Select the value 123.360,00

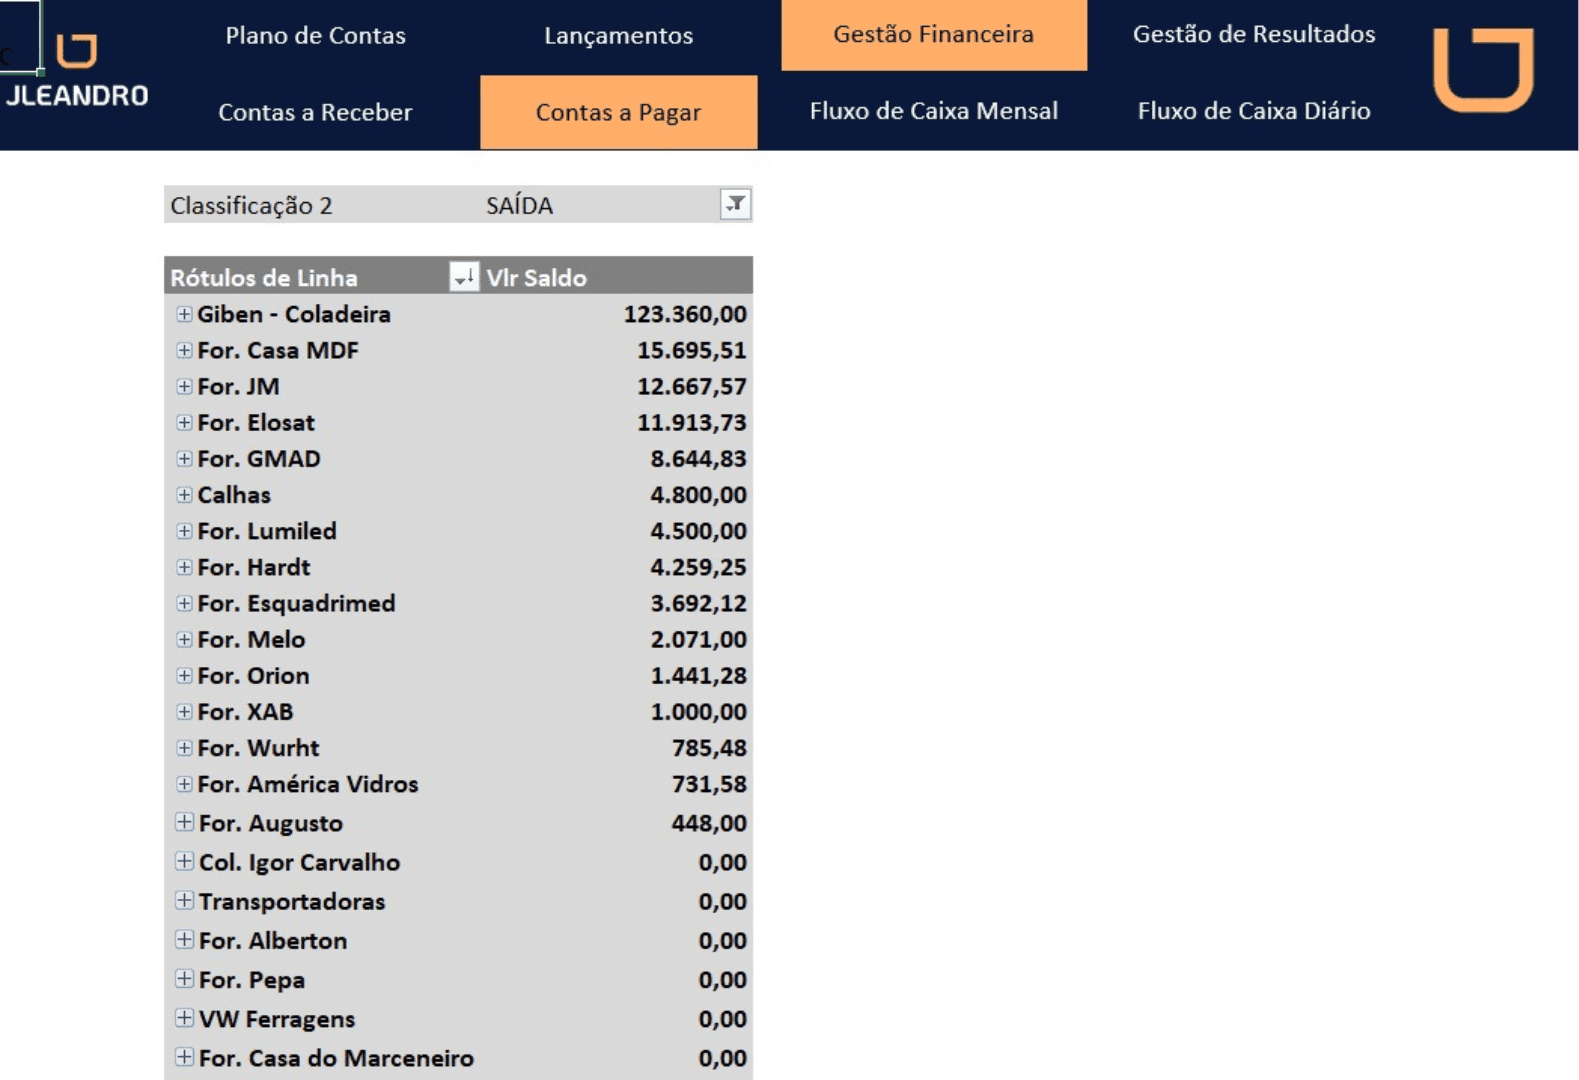pos(685,314)
